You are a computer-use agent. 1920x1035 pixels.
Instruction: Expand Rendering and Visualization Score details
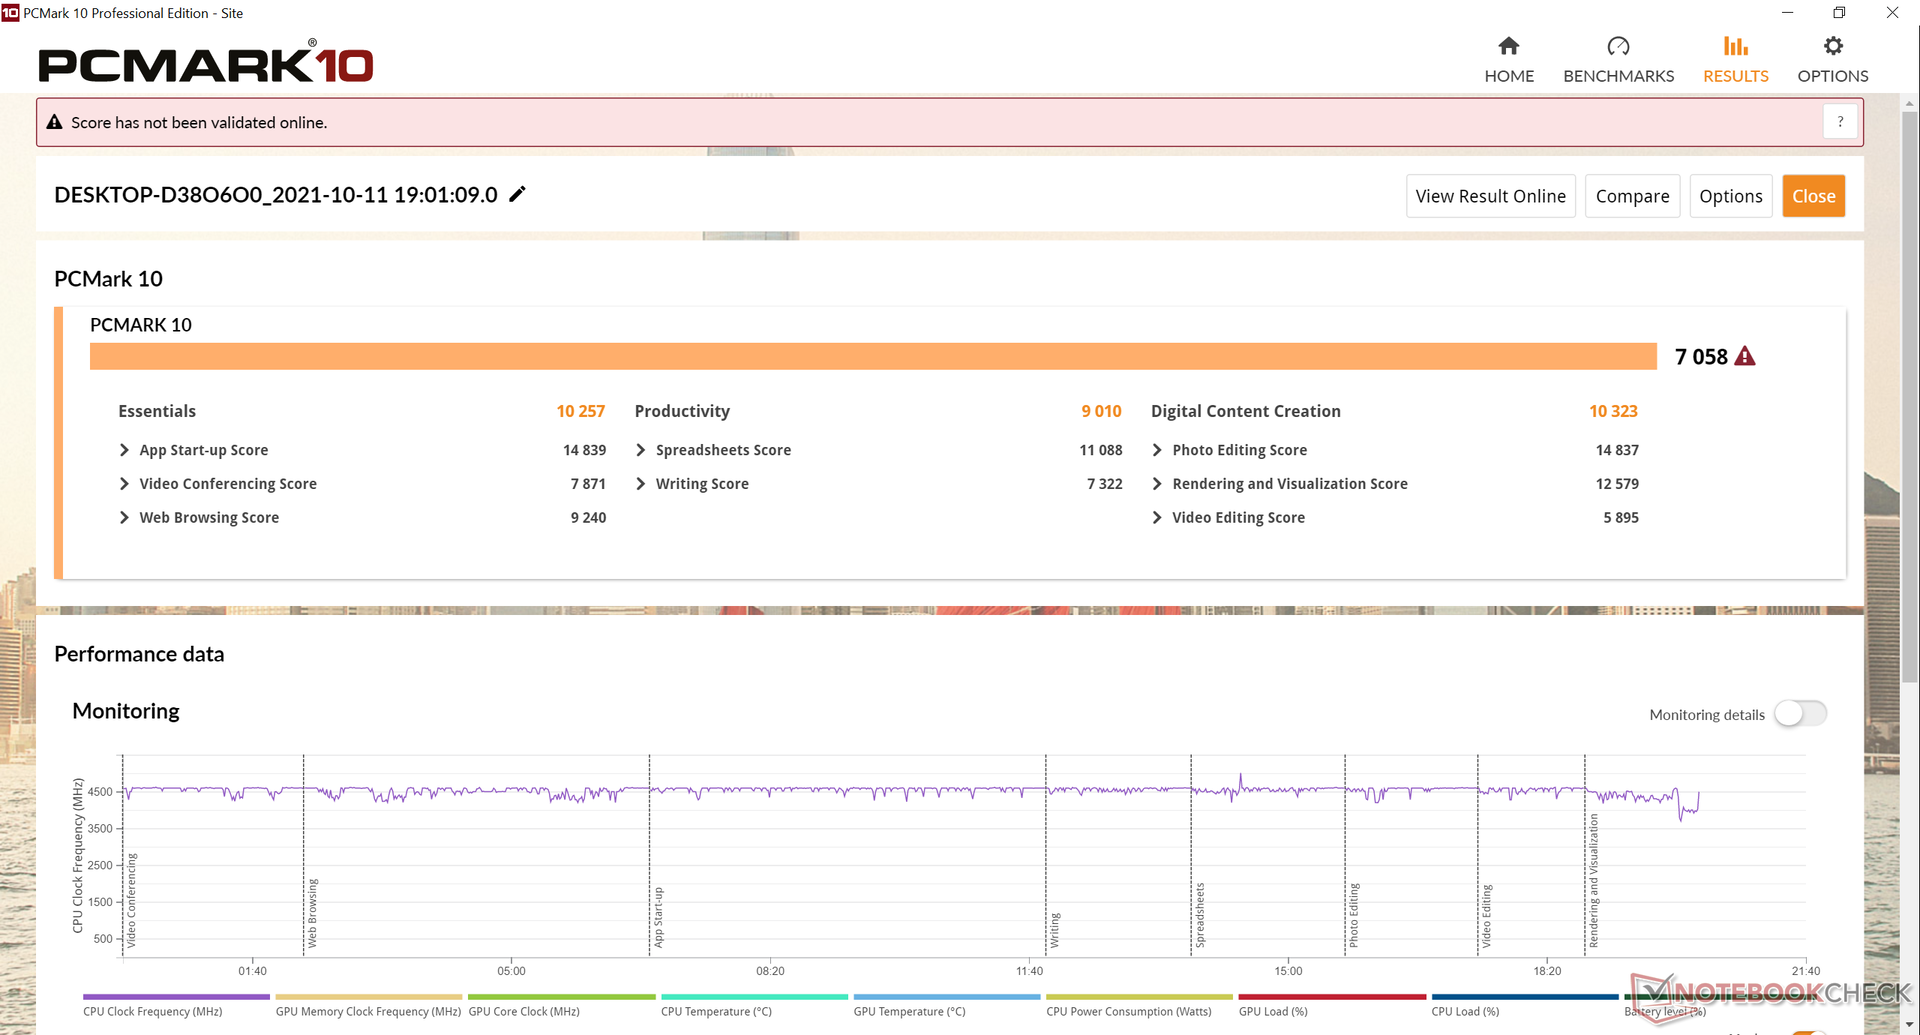point(1157,484)
